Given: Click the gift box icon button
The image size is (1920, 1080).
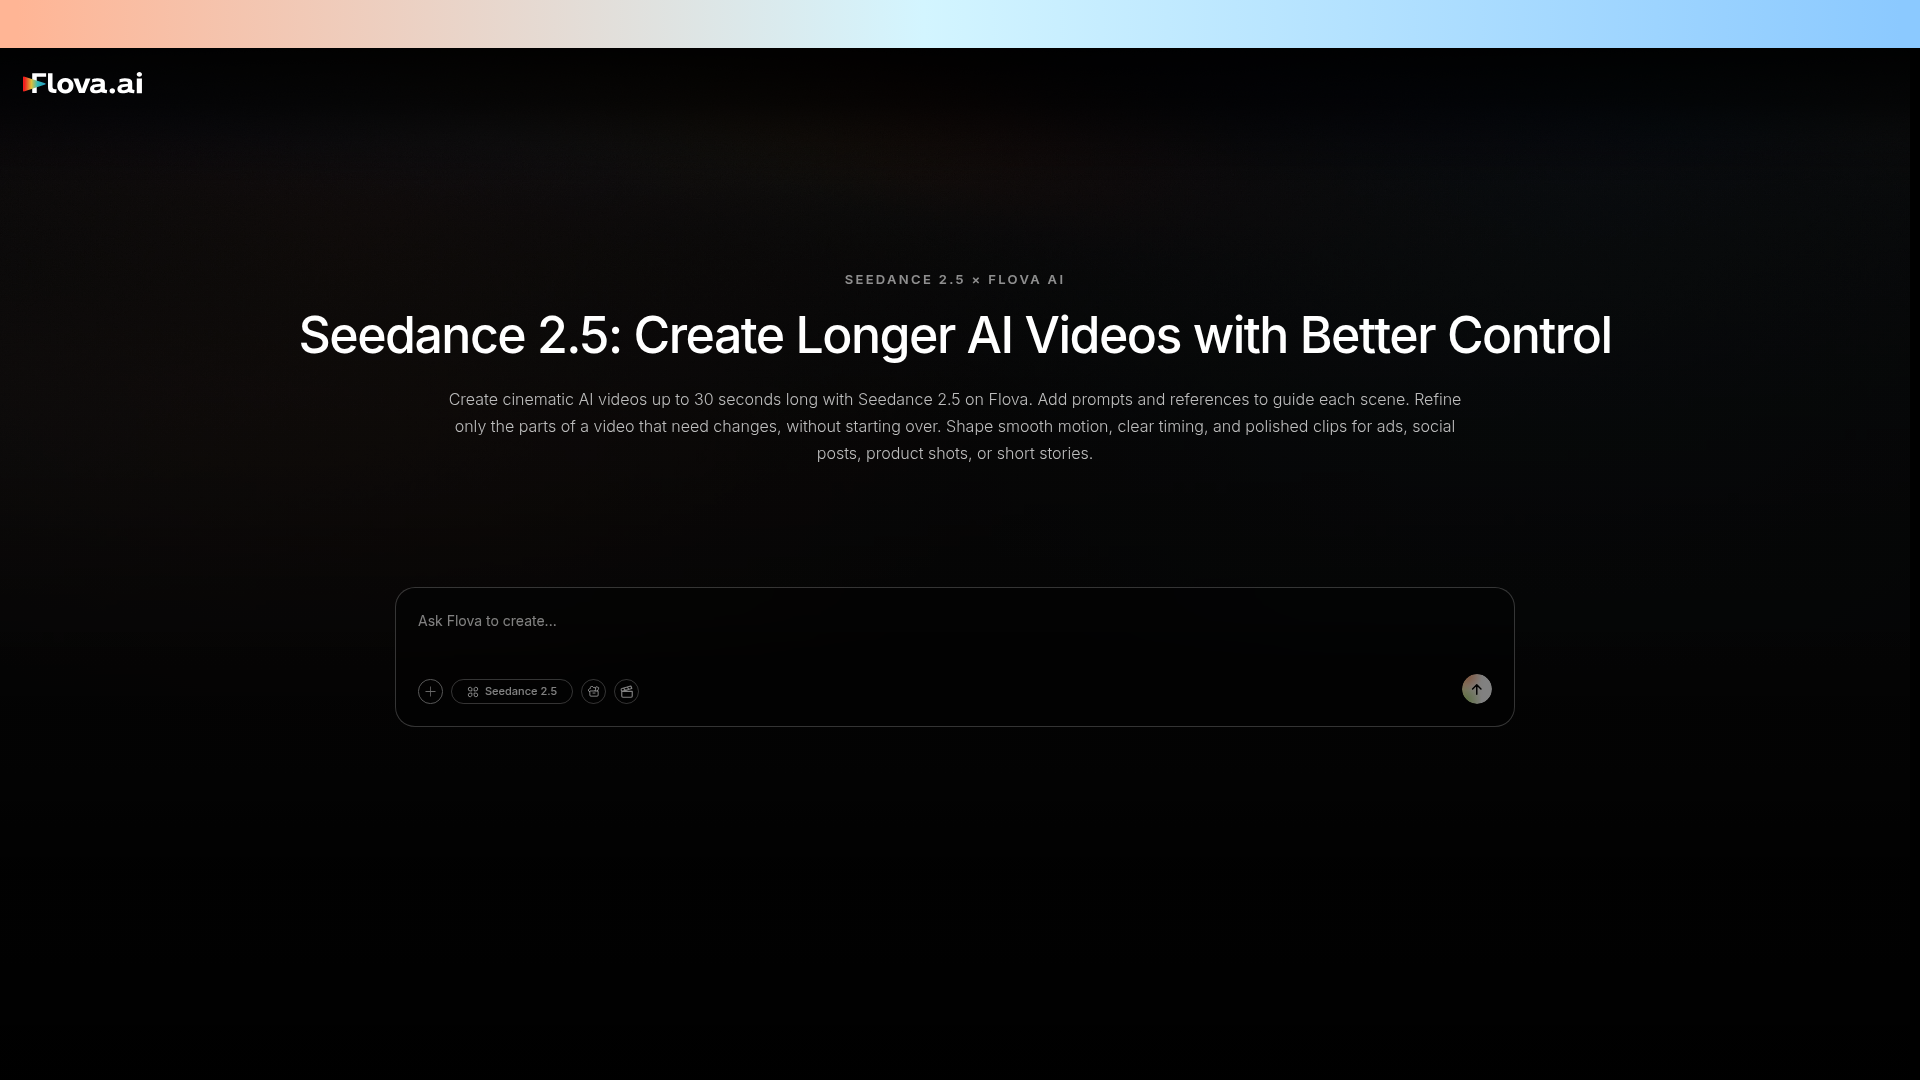Looking at the screenshot, I should click(x=593, y=691).
